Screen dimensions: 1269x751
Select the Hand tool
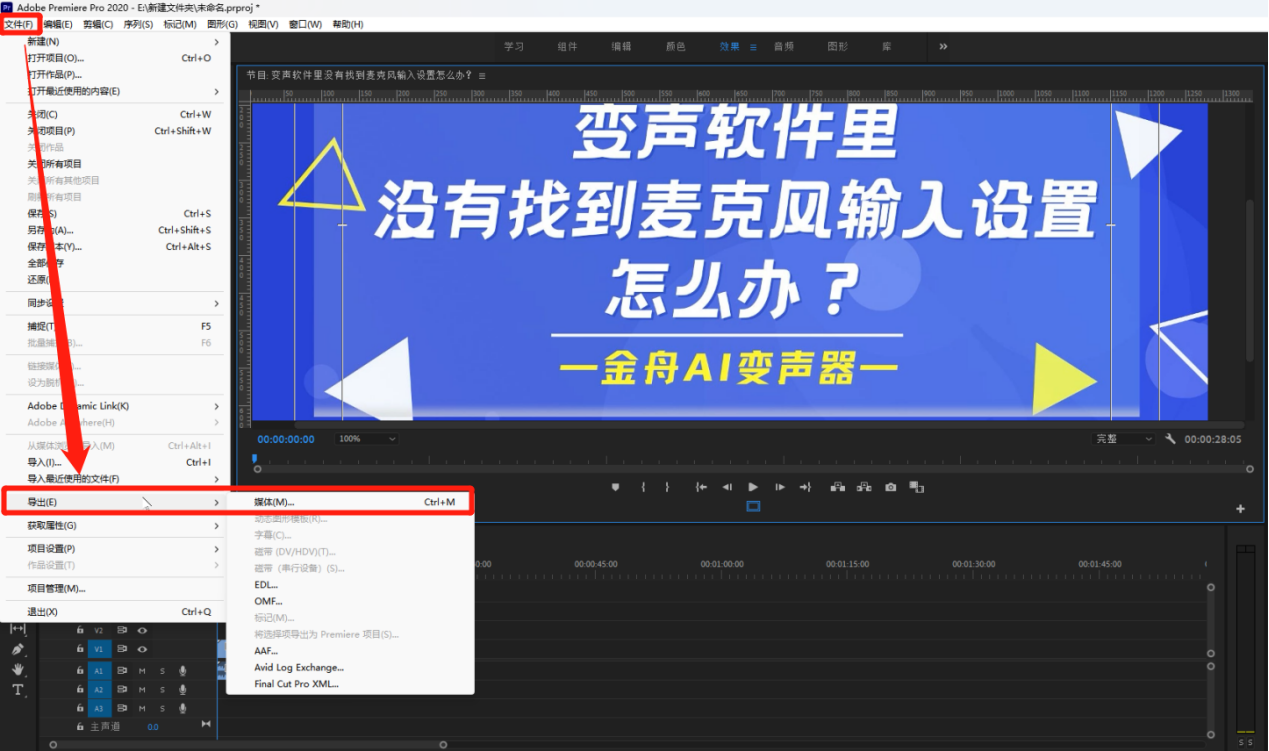(x=18, y=669)
